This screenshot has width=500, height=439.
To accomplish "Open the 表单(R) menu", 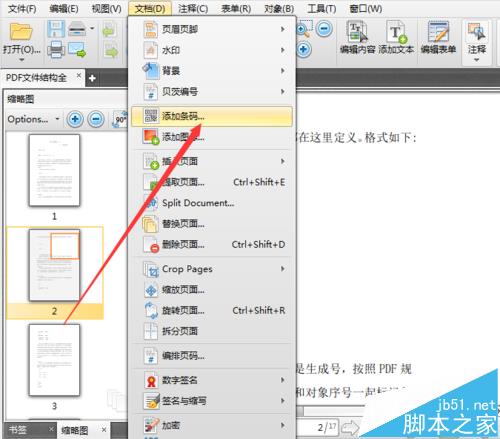I will tap(236, 9).
